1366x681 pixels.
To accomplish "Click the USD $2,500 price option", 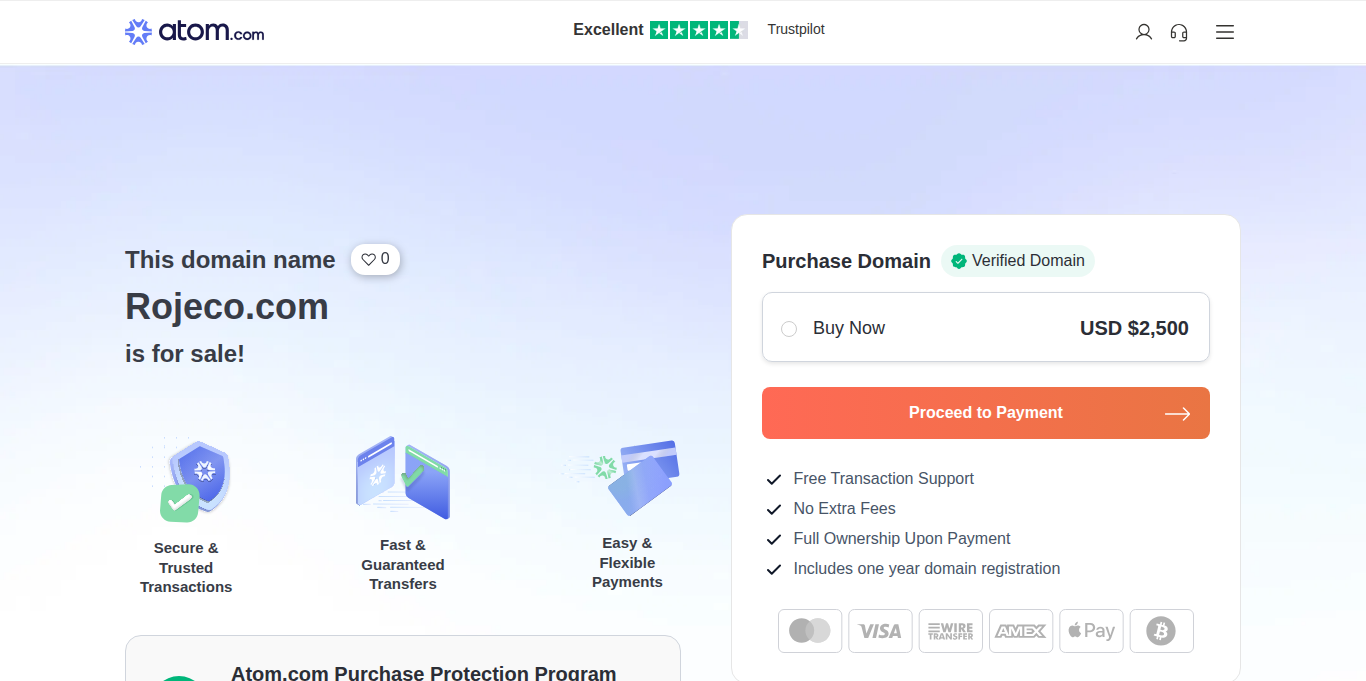I will click(1134, 328).
